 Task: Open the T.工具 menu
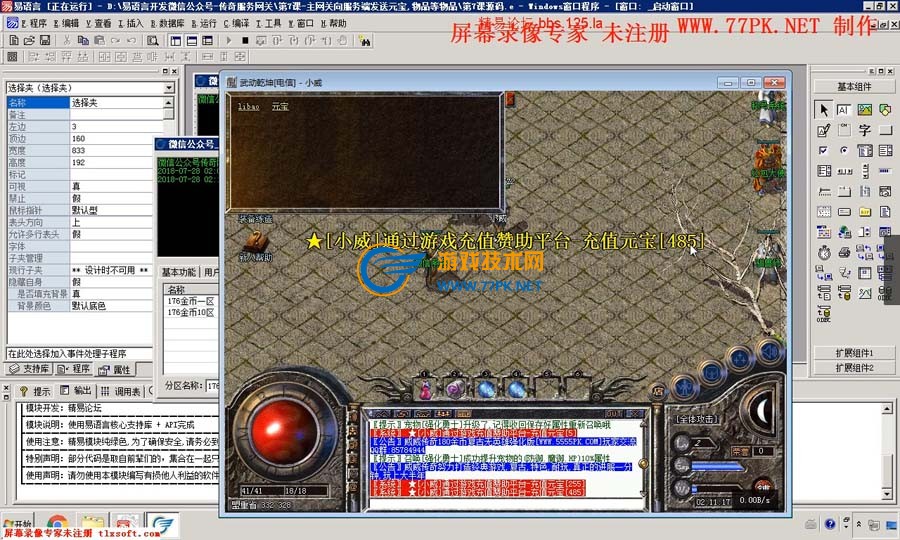pyautogui.click(x=269, y=24)
